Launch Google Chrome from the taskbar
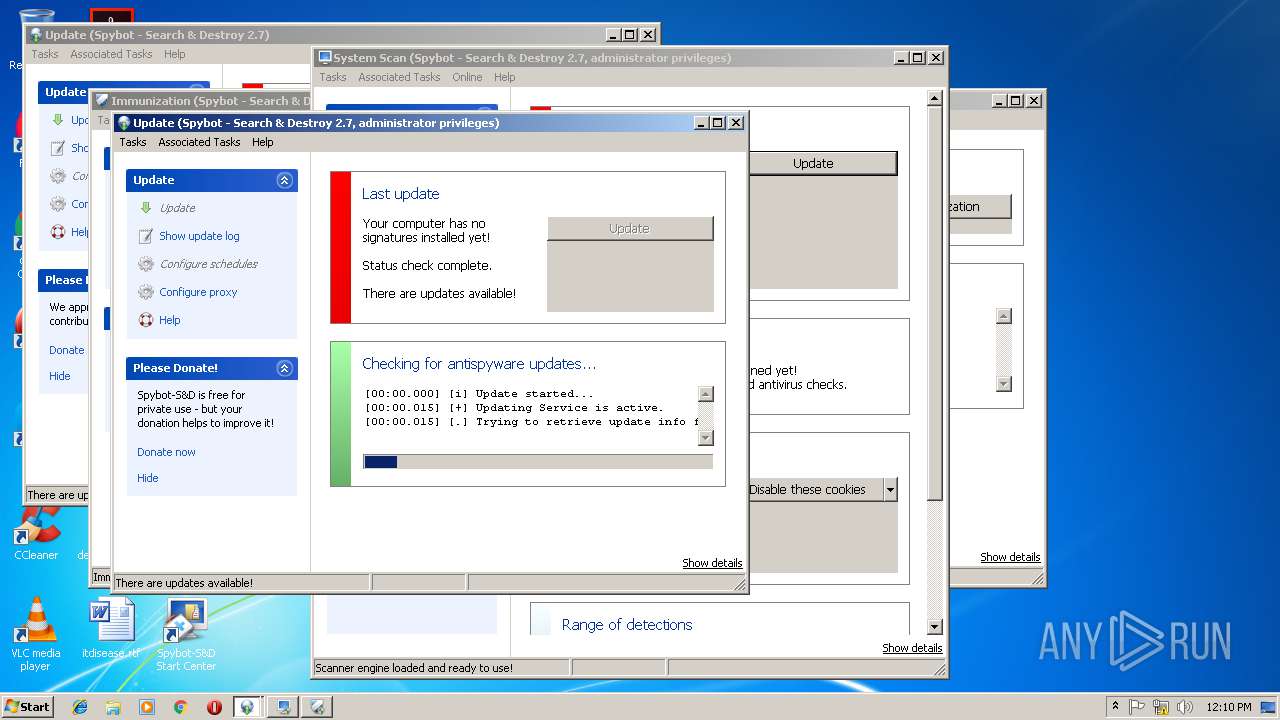 coord(180,707)
